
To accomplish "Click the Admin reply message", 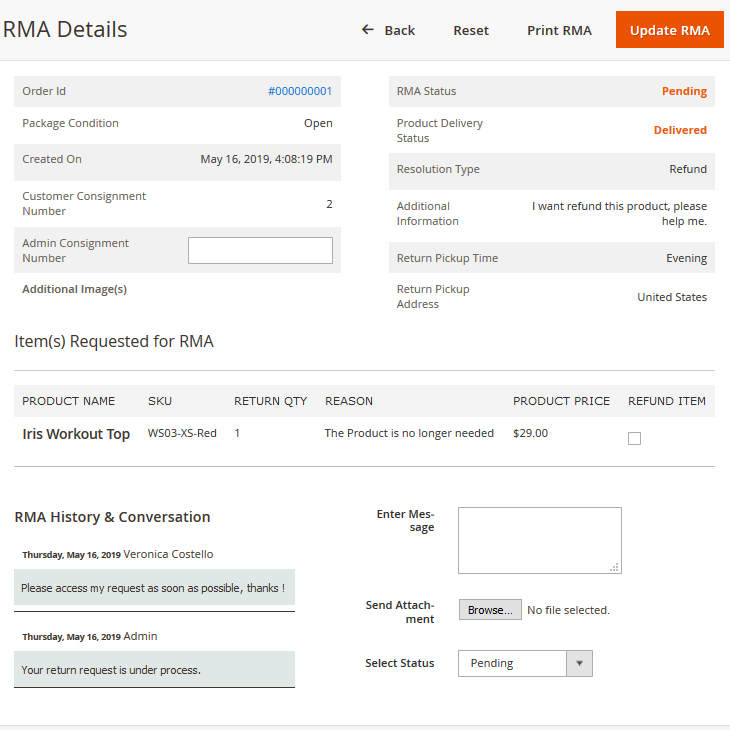I will click(x=111, y=670).
